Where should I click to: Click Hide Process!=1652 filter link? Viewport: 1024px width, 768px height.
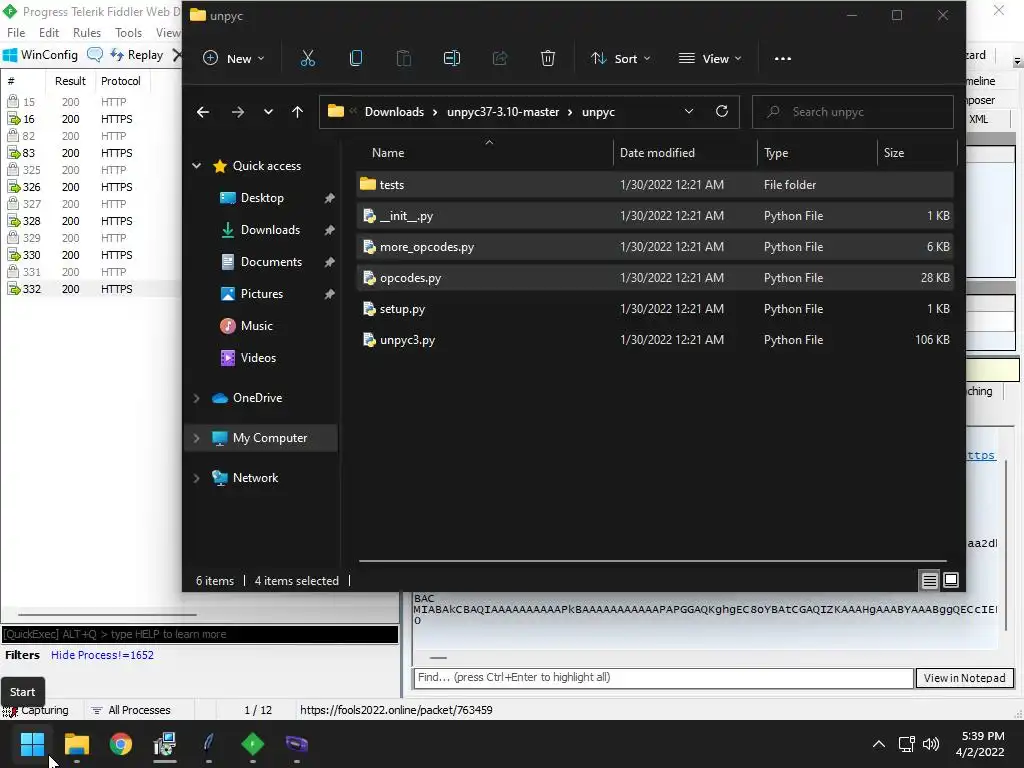(103, 655)
